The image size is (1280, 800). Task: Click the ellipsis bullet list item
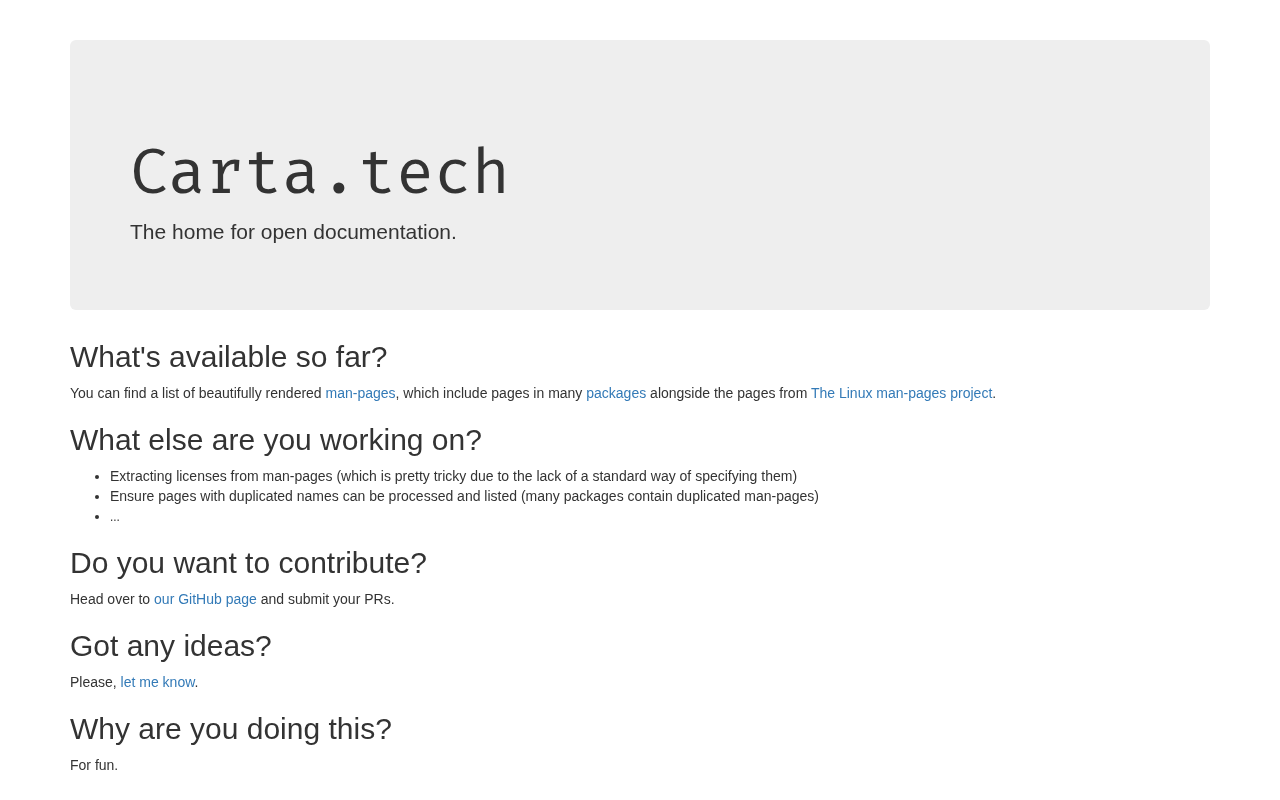[x=115, y=517]
